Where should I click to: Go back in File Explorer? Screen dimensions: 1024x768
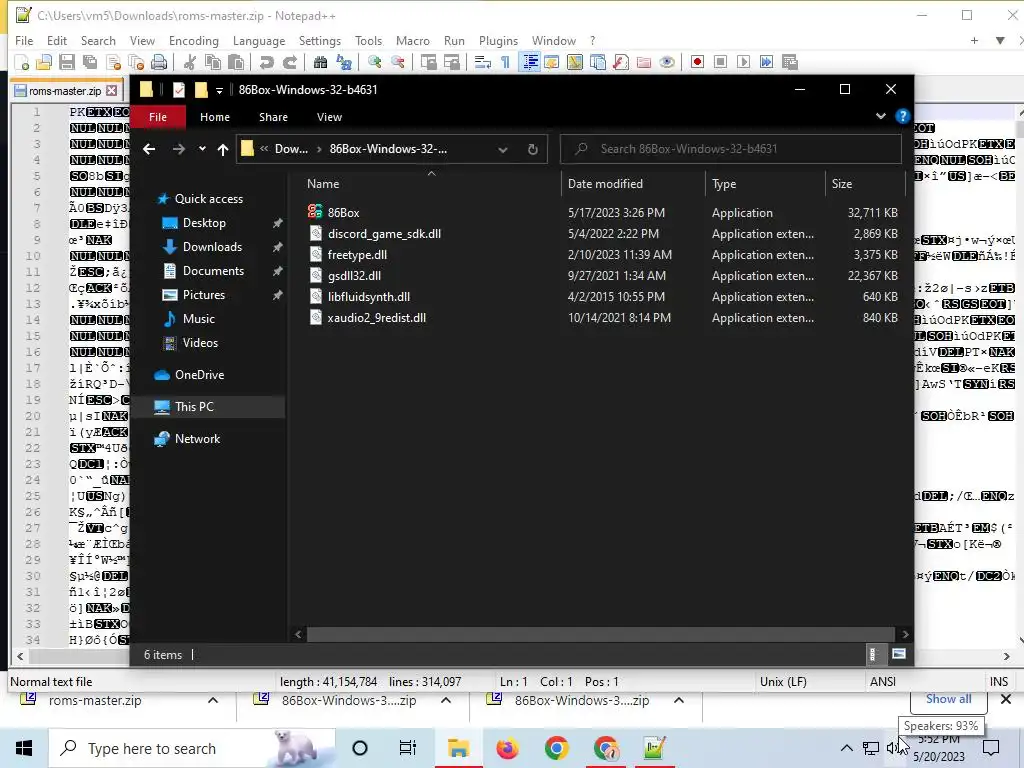click(149, 149)
